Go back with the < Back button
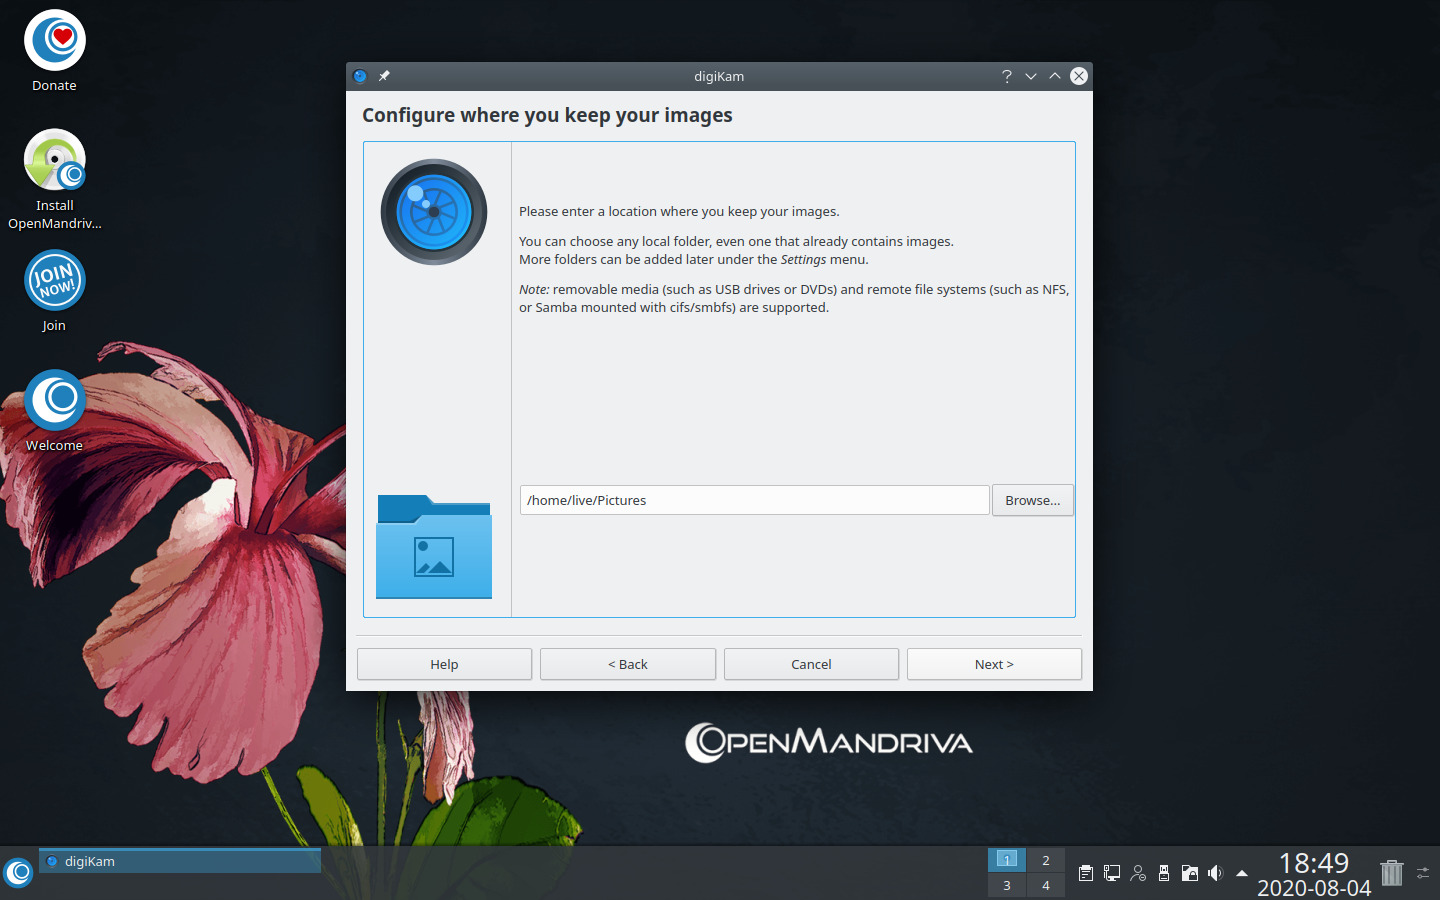 coord(628,664)
